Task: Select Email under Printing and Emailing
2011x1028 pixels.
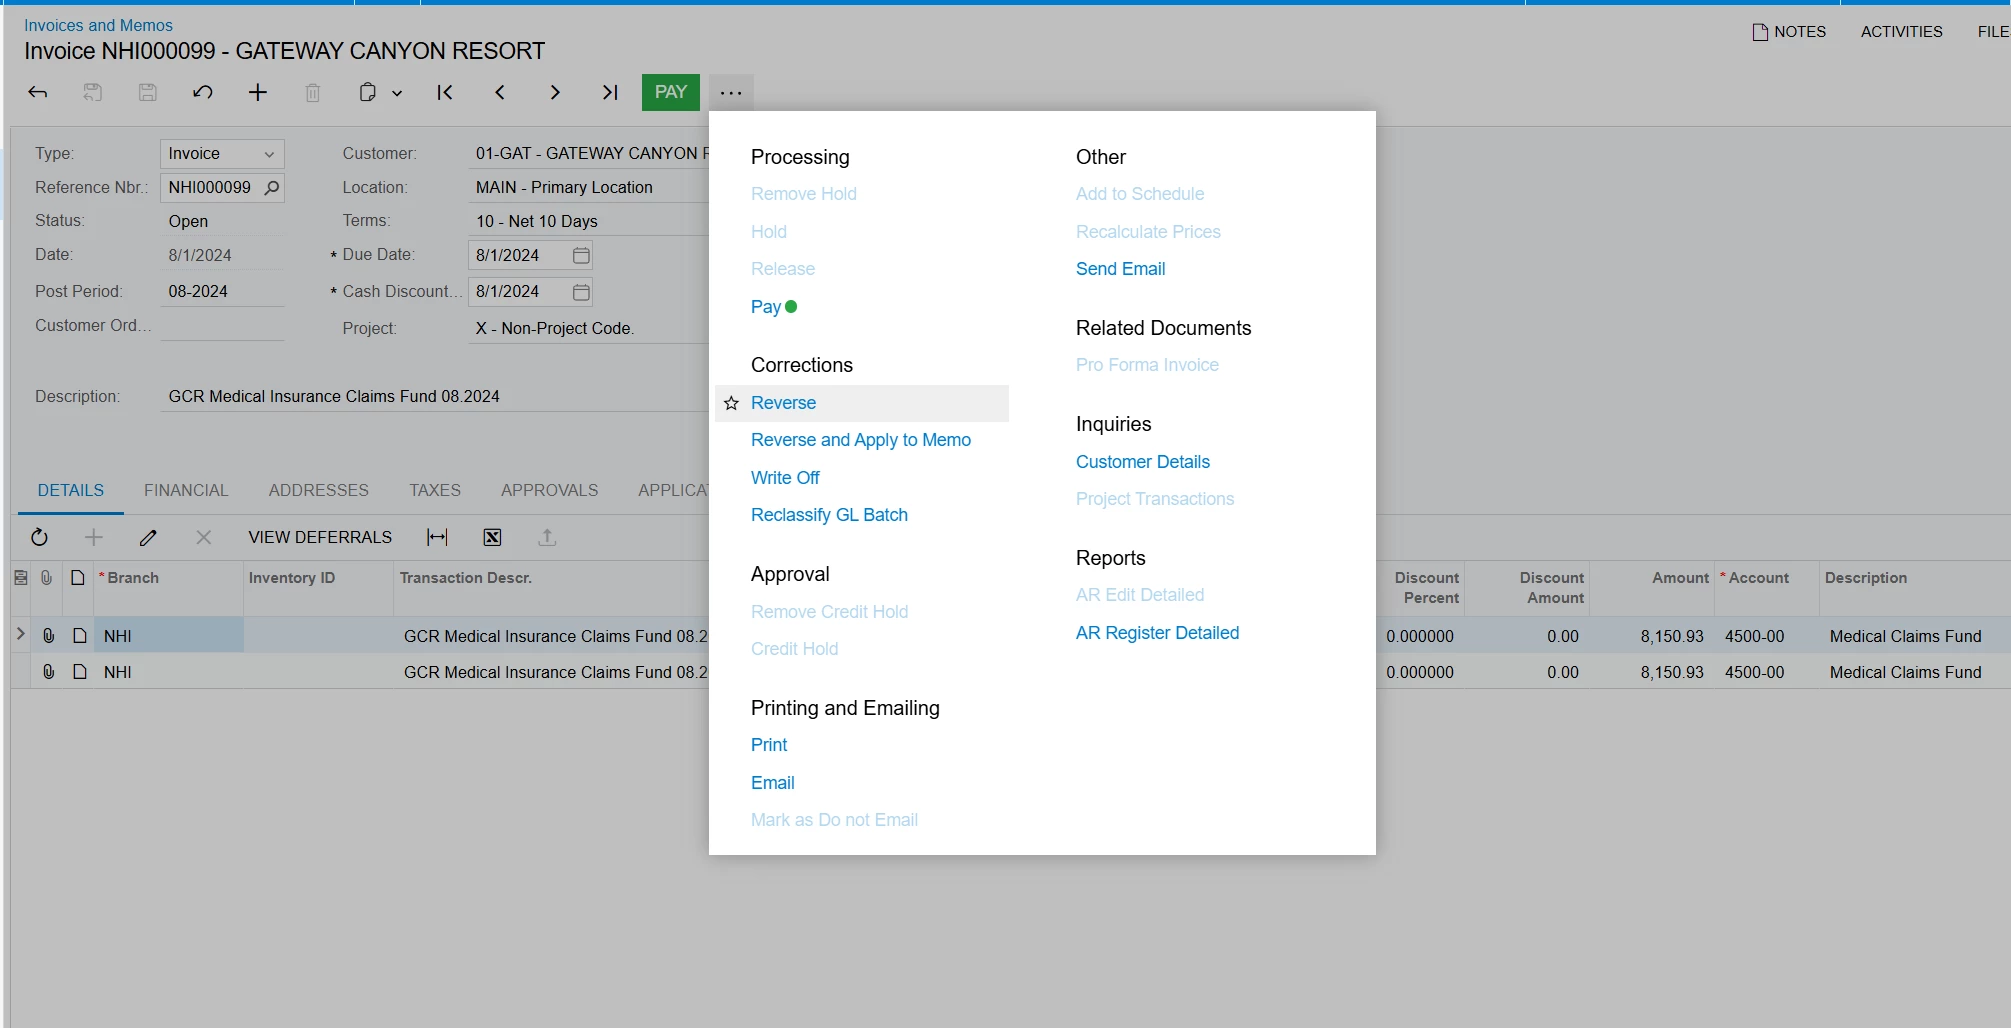Action: (773, 783)
